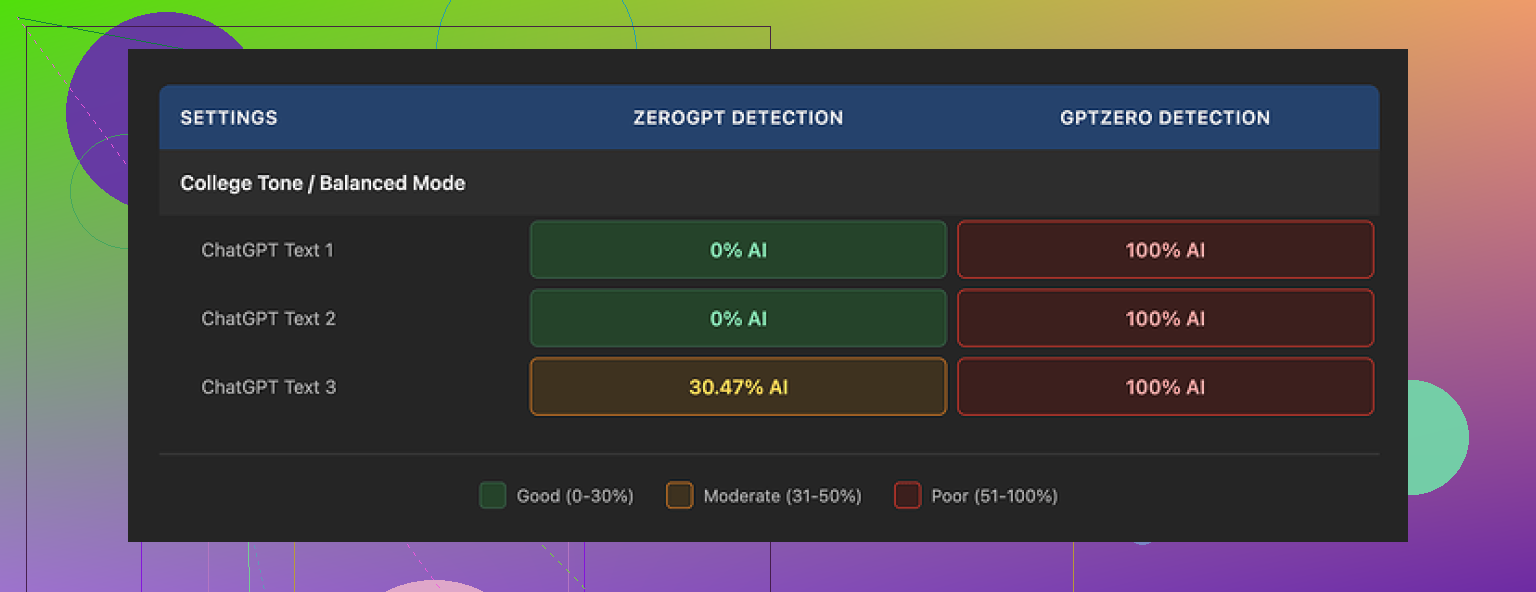The width and height of the screenshot is (1536, 592).
Task: Click the orange Moderate legend swatch
Action: [x=679, y=496]
